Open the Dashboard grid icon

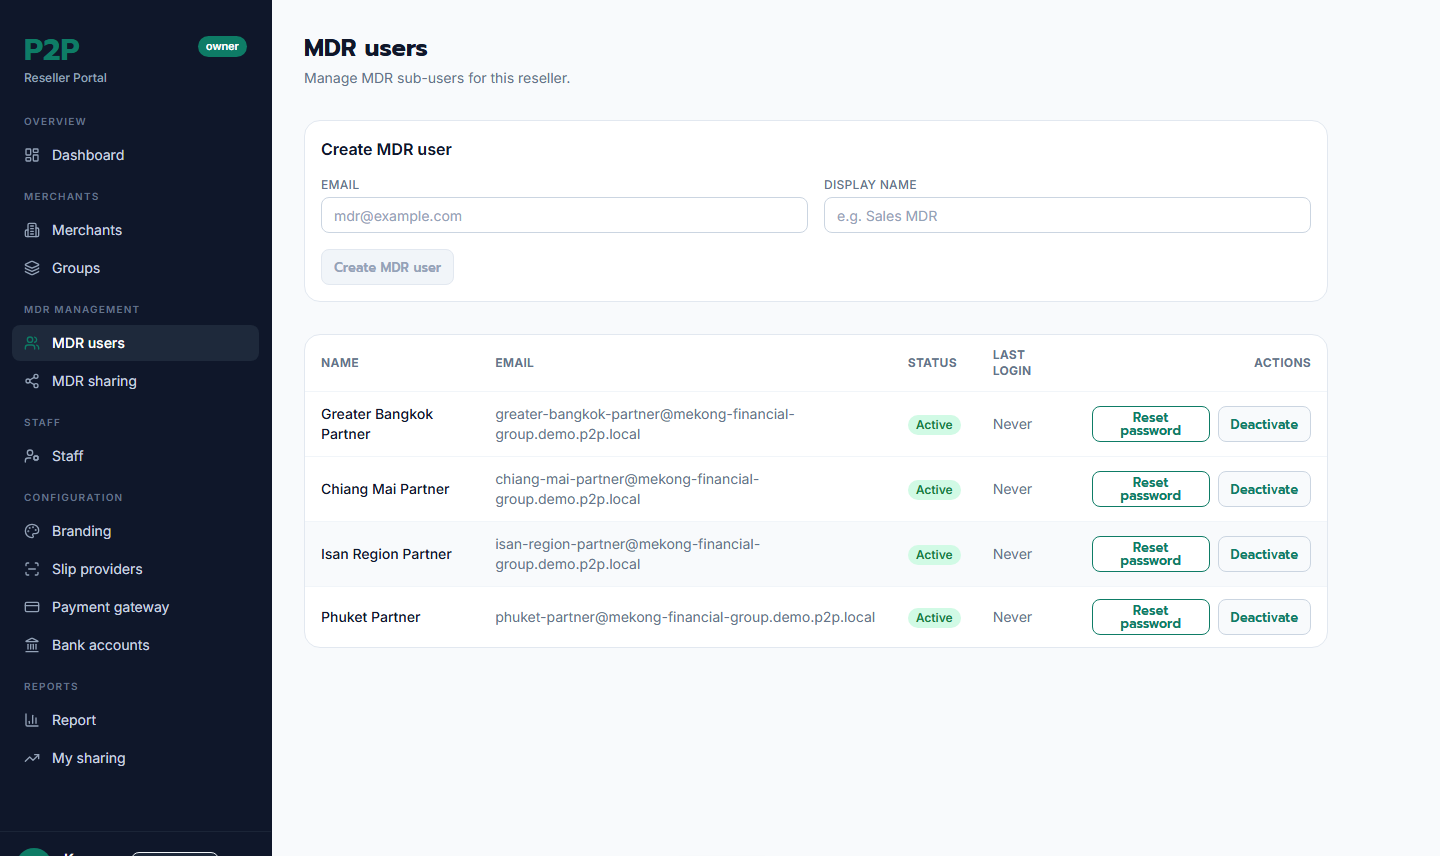(x=32, y=155)
